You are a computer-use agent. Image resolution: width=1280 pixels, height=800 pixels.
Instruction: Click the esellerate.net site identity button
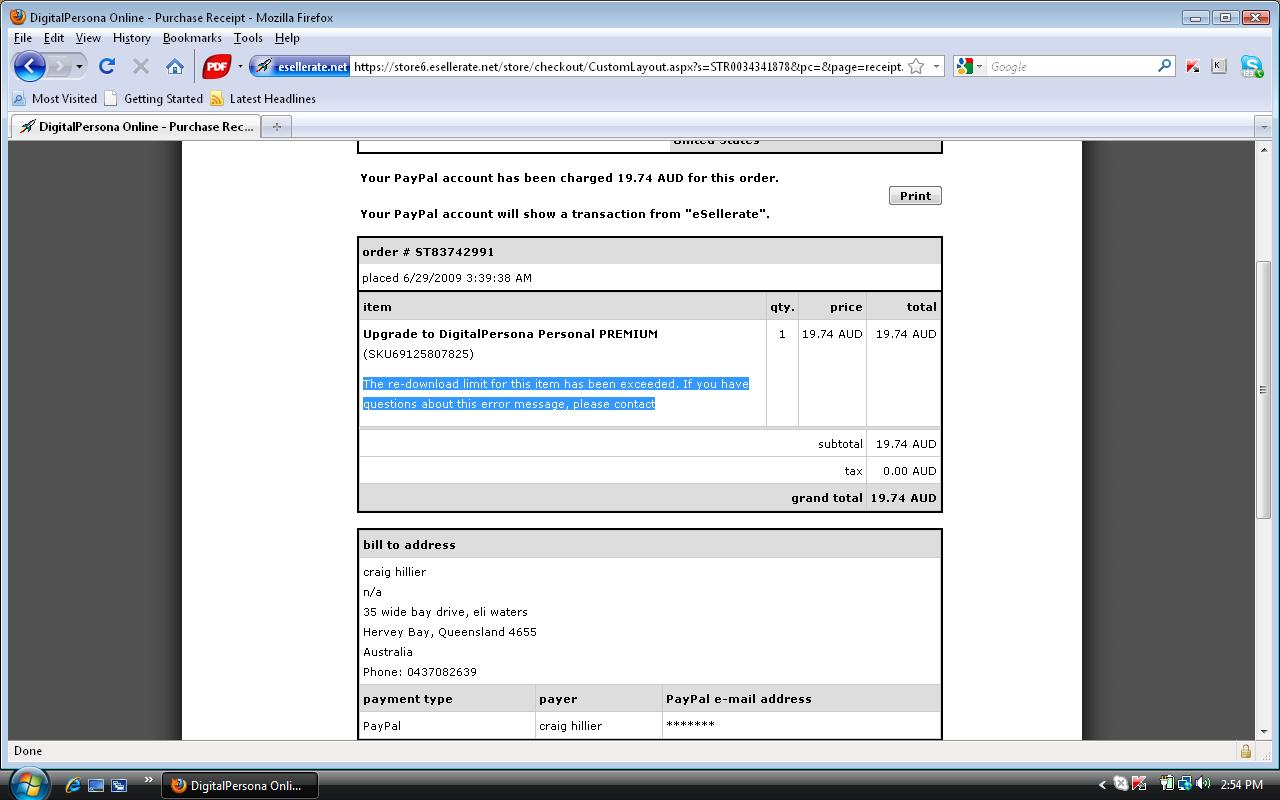pos(301,66)
